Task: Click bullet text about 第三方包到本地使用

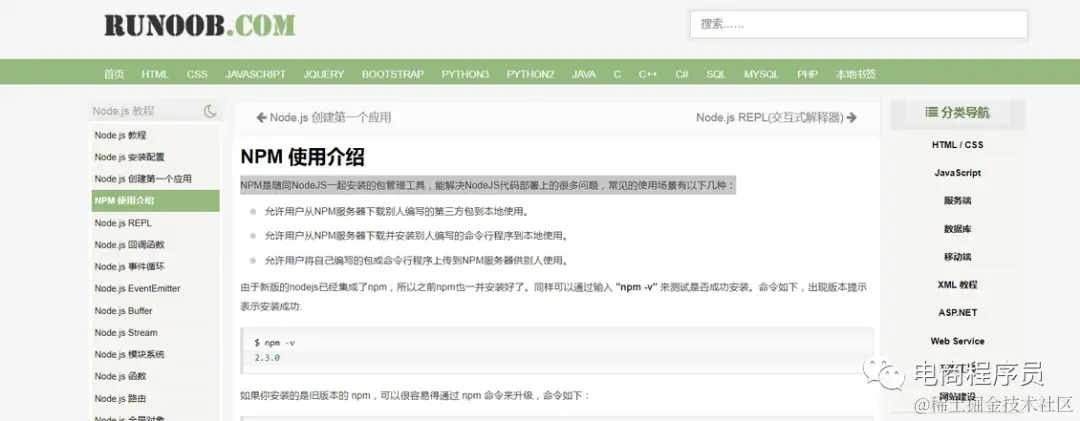Action: 397,212
